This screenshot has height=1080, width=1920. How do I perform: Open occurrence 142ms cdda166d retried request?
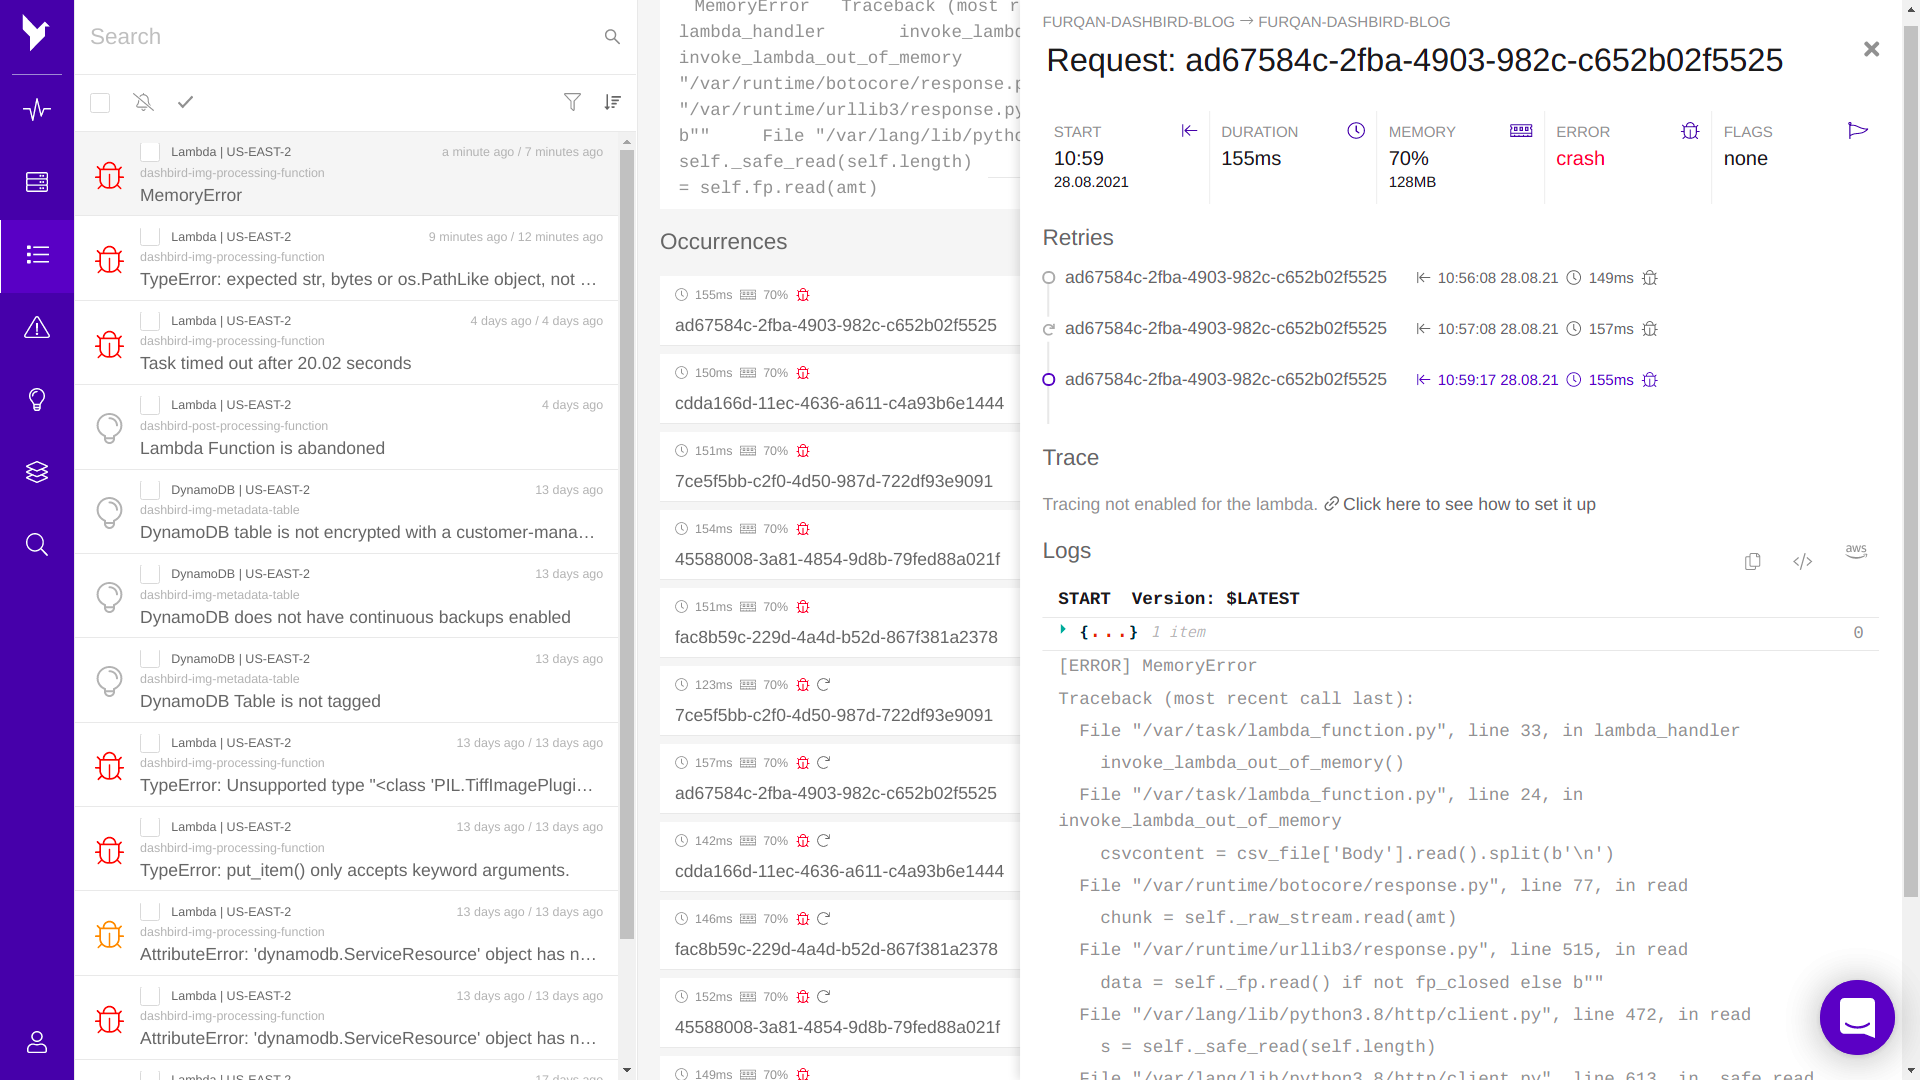tap(839, 857)
